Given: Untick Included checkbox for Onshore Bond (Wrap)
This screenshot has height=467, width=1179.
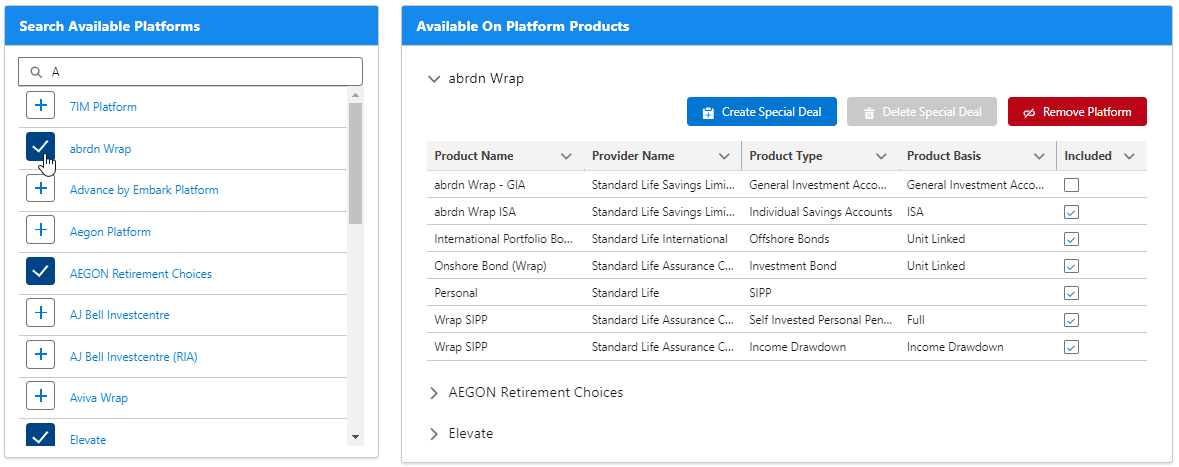Looking at the screenshot, I should pos(1071,266).
